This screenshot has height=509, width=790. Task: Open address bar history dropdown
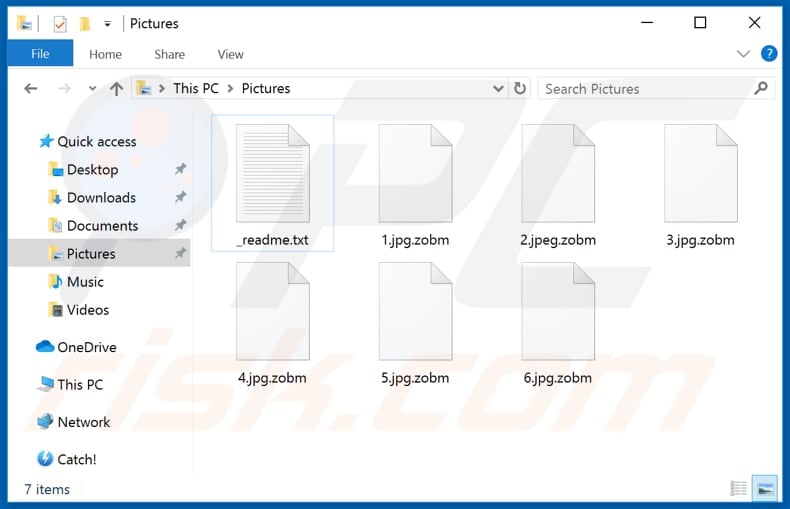[499, 88]
